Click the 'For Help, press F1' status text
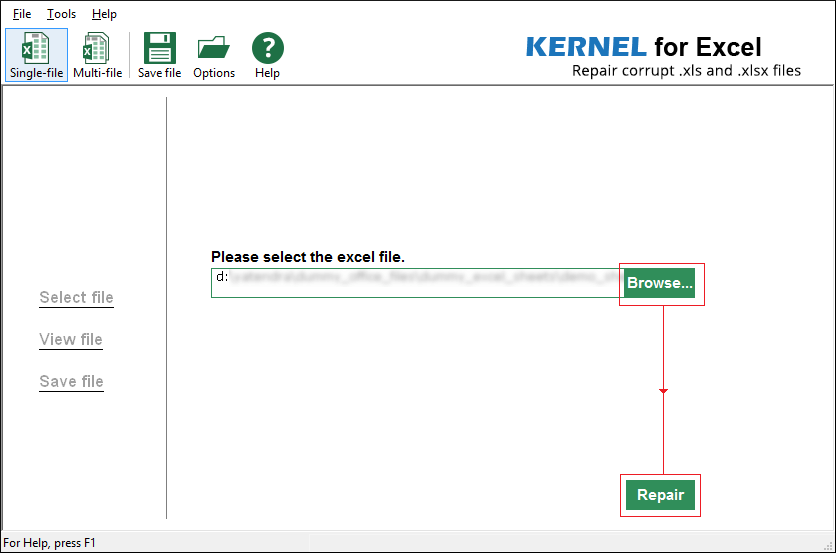836x553 pixels. (49, 543)
